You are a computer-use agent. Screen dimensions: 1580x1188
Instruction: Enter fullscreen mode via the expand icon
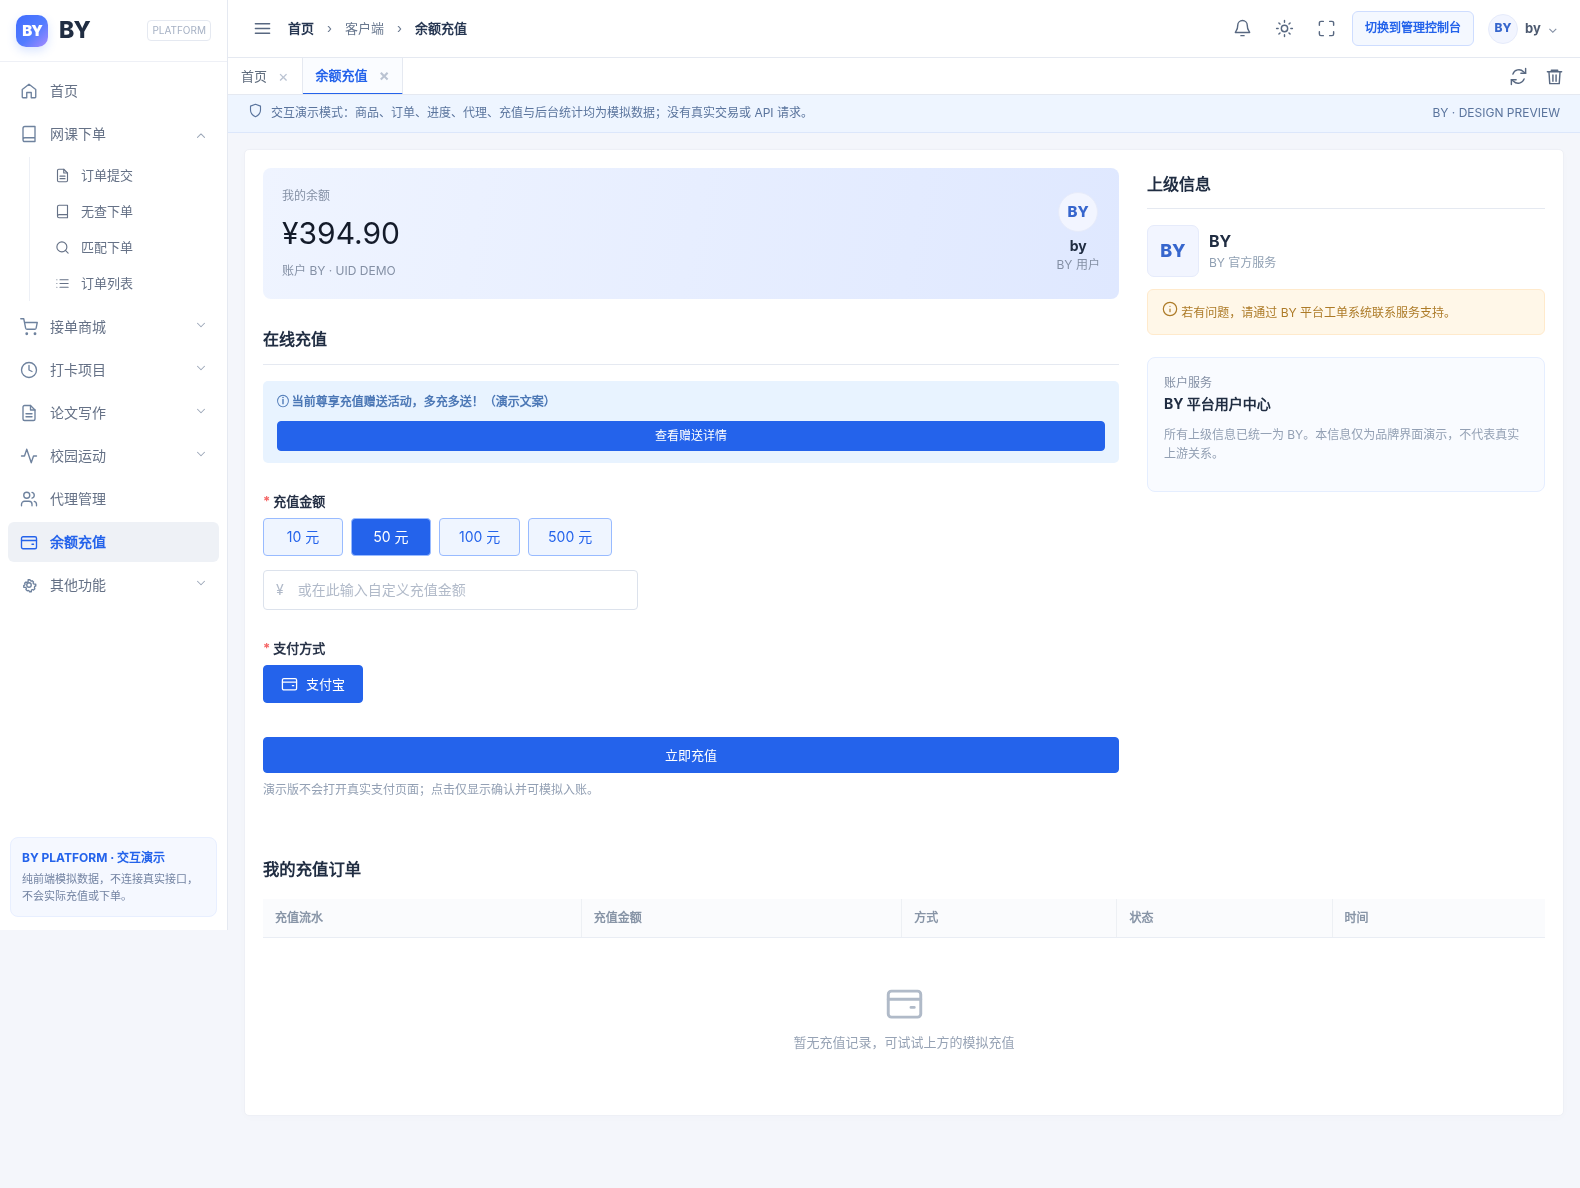(x=1326, y=29)
